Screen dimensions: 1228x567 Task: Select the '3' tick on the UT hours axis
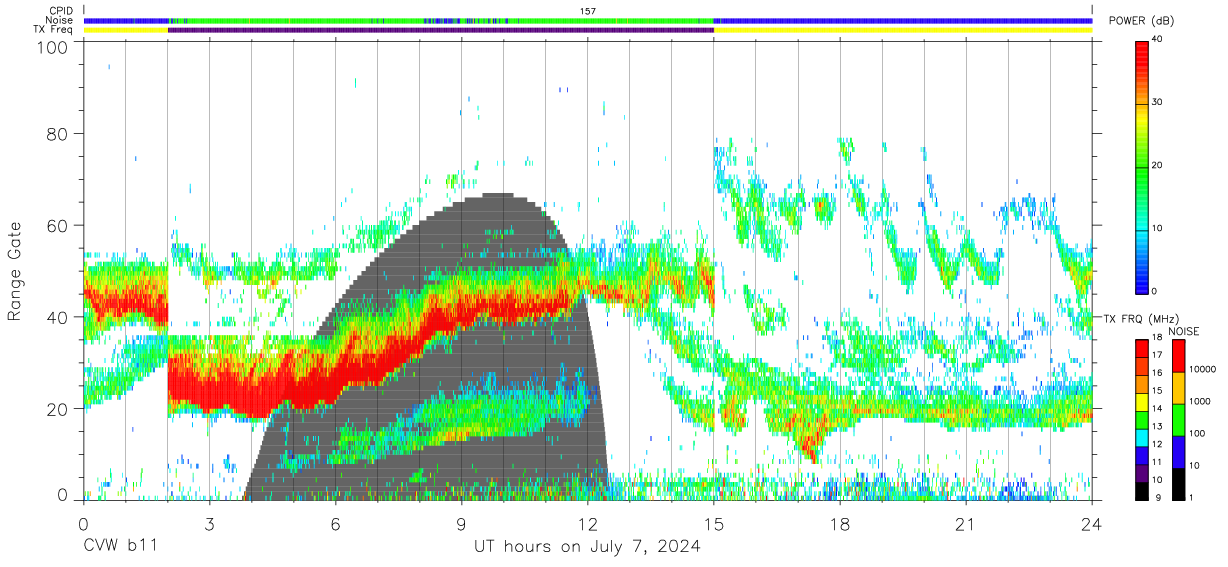coord(209,523)
